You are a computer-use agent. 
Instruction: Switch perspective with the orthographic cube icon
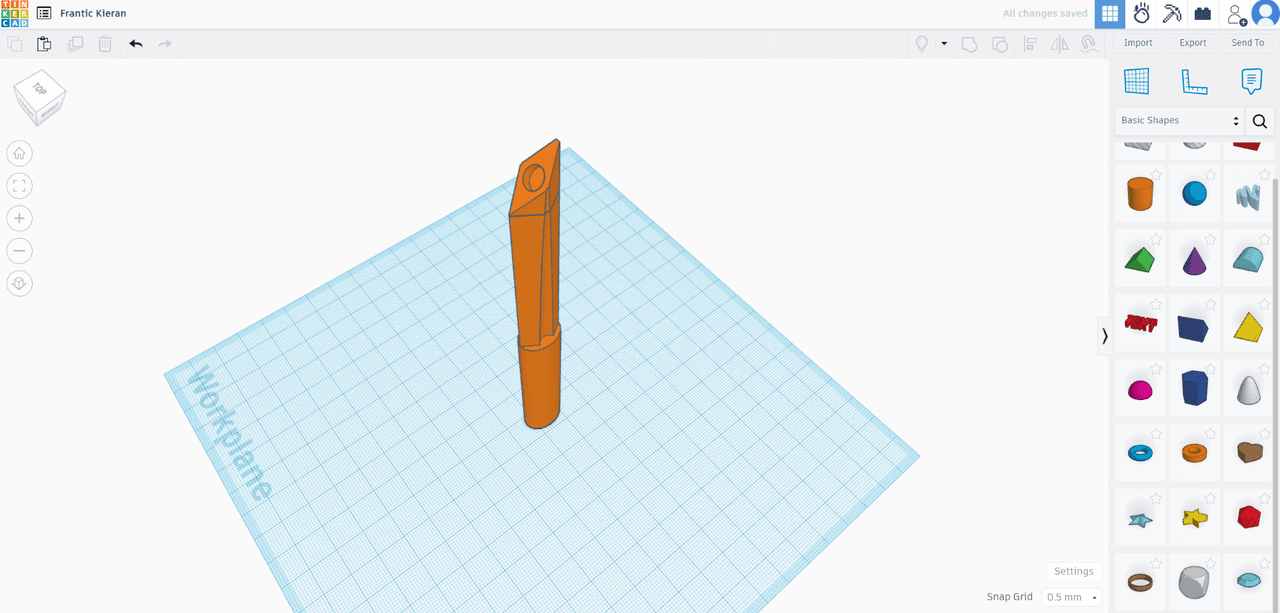pos(19,284)
